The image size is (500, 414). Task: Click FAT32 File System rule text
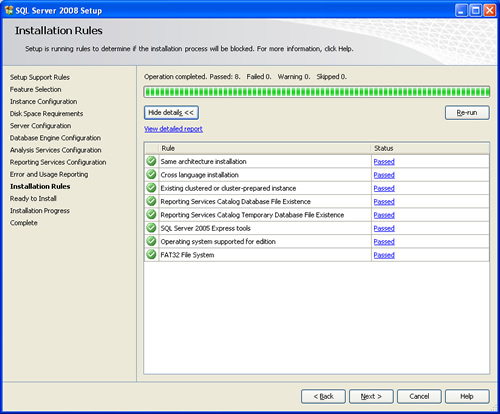187,255
